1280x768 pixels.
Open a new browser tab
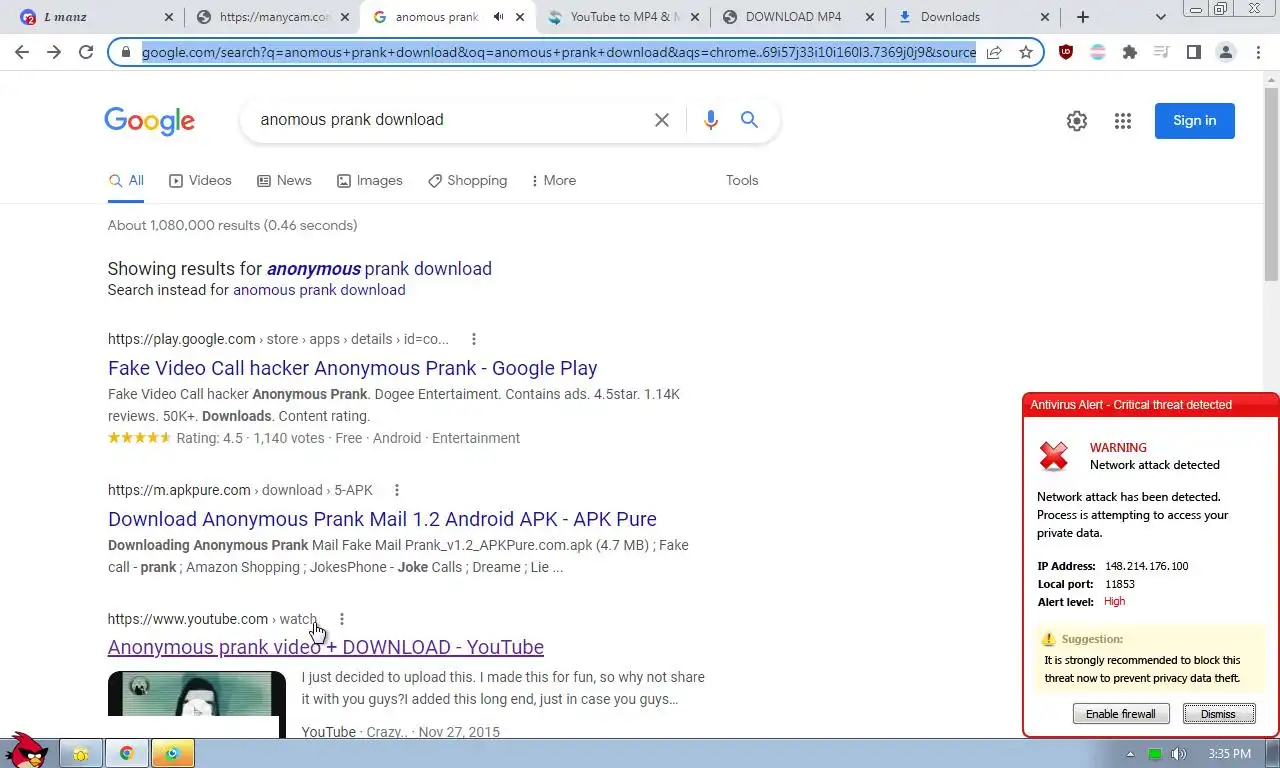[x=1083, y=17]
